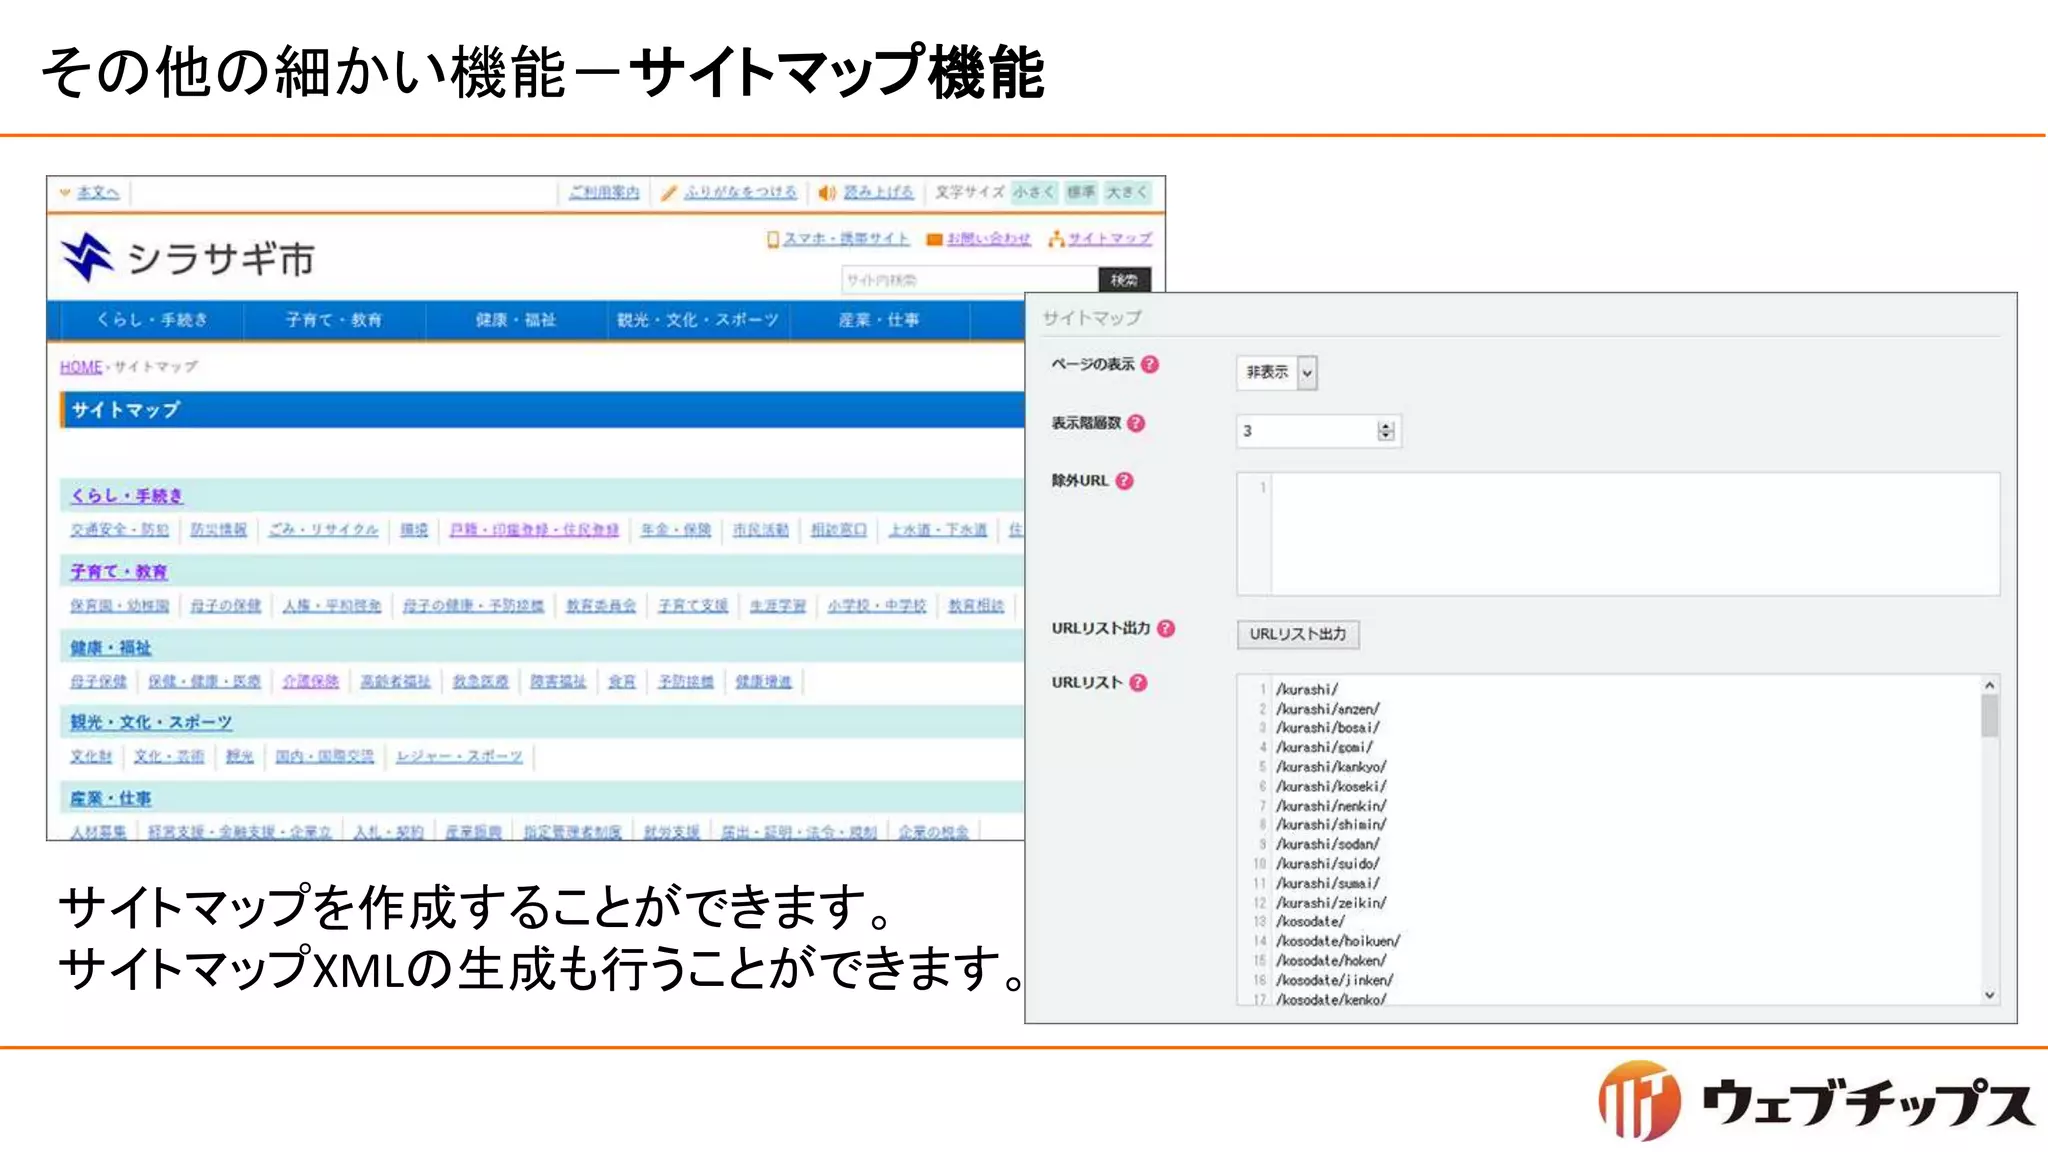Click the 表示階層数 spinner arrows

tap(1385, 431)
